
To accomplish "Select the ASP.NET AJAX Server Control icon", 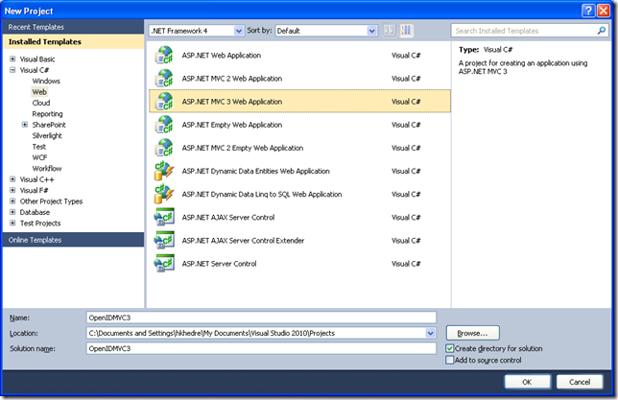I will click(164, 217).
